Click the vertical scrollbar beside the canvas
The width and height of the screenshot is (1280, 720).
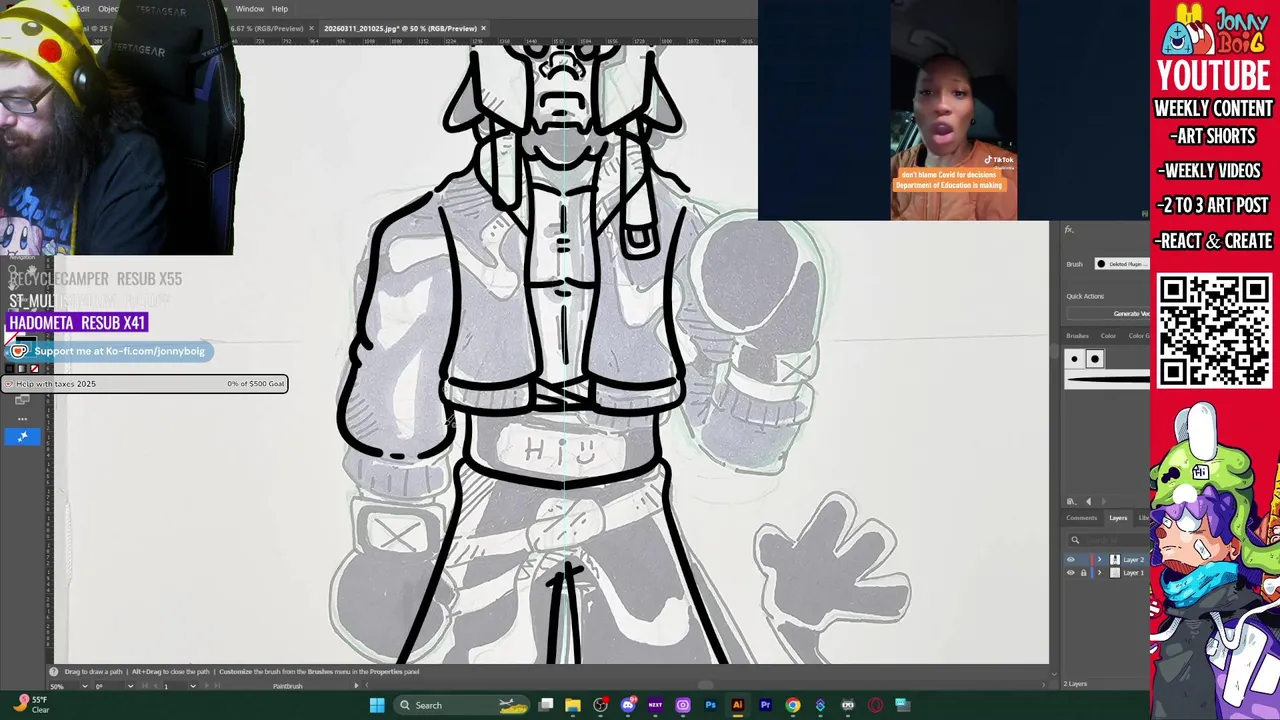(x=1053, y=352)
